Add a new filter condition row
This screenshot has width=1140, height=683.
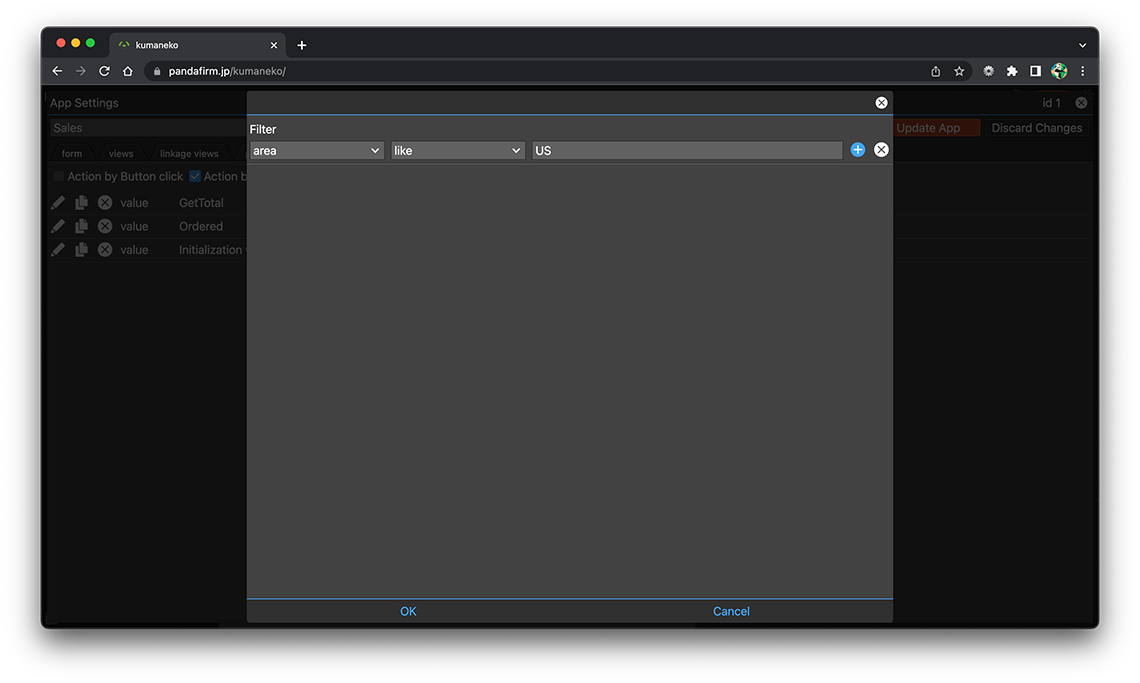pos(857,150)
